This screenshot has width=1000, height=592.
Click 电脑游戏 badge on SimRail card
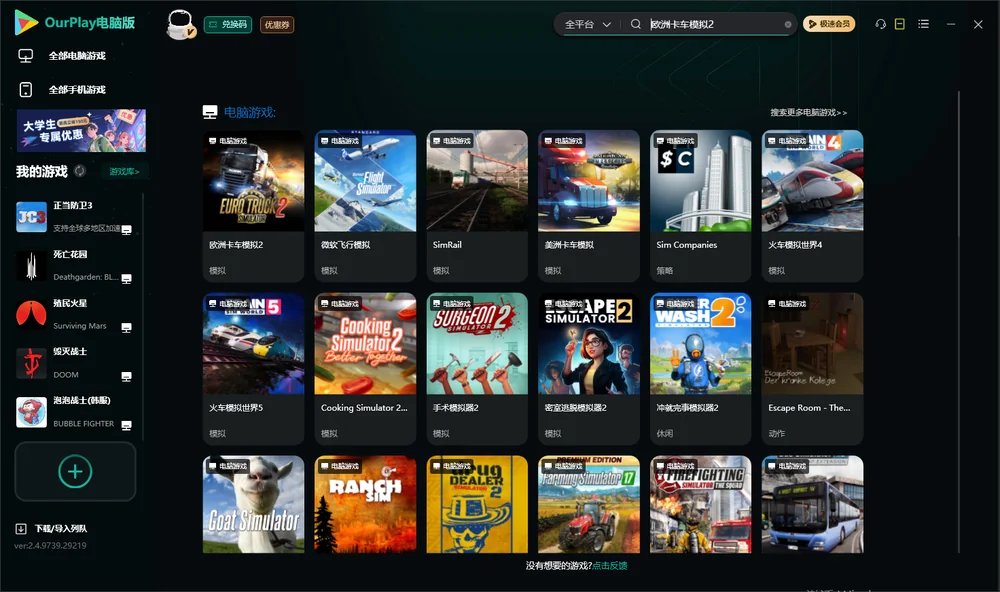point(450,140)
